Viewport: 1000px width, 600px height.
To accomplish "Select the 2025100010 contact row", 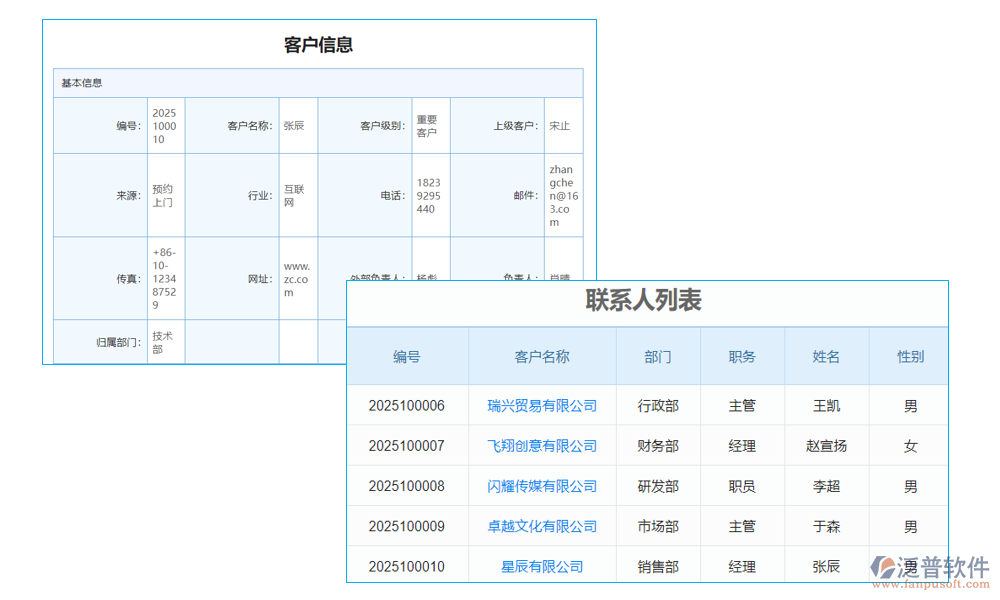I will pos(407,565).
